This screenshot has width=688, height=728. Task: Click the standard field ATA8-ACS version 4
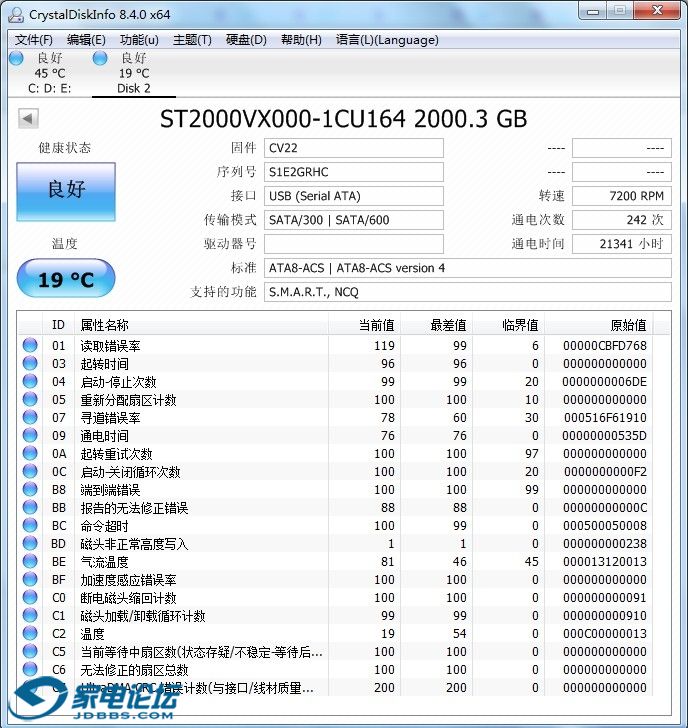pos(468,268)
